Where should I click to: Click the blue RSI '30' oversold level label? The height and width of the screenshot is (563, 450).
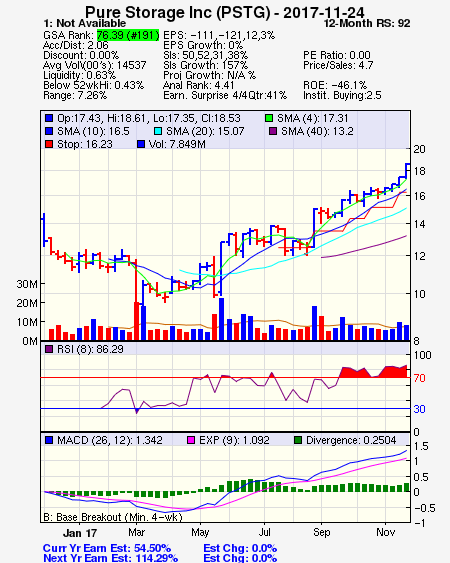tap(419, 409)
